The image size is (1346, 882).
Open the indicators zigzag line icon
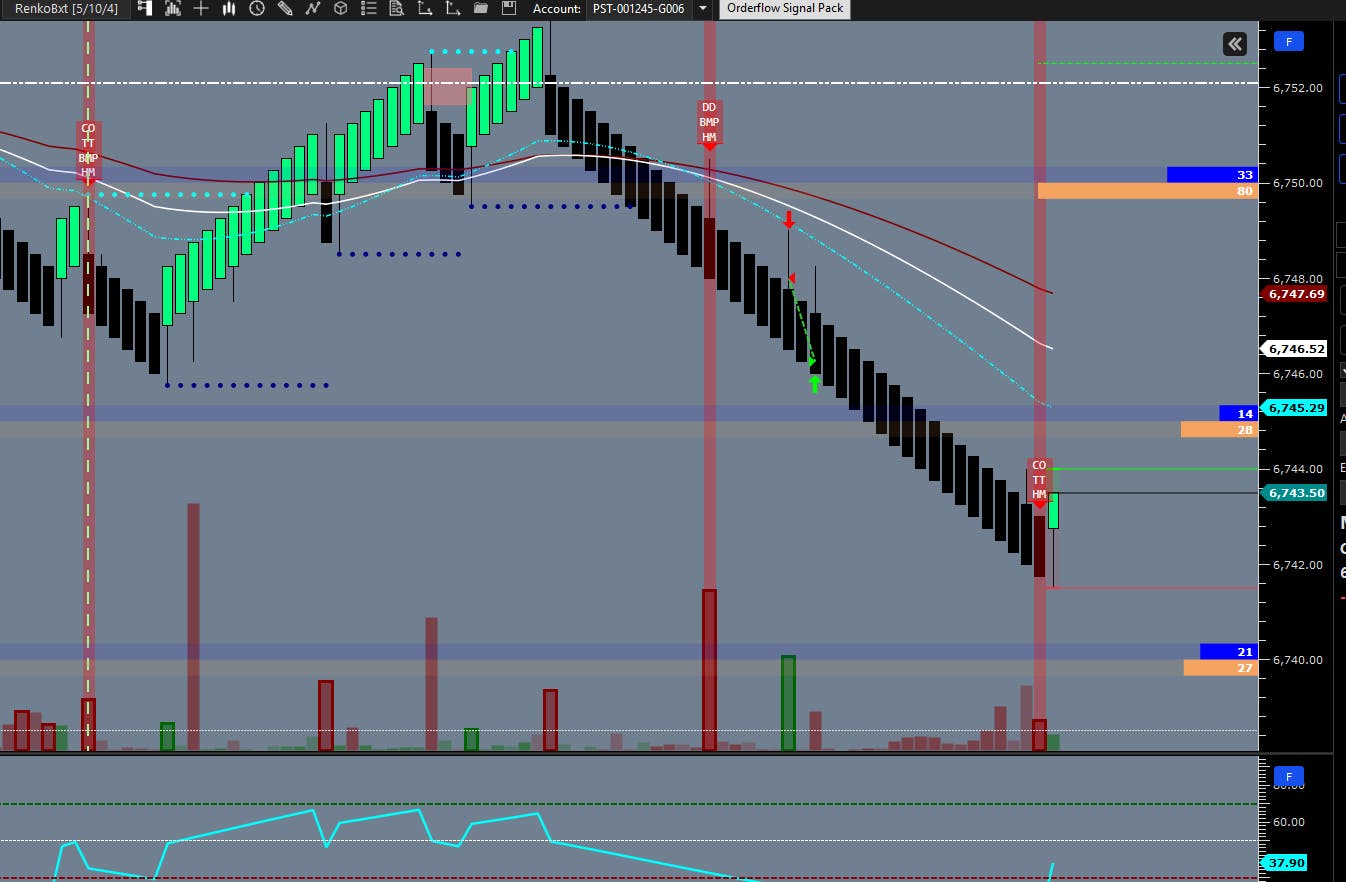[313, 8]
